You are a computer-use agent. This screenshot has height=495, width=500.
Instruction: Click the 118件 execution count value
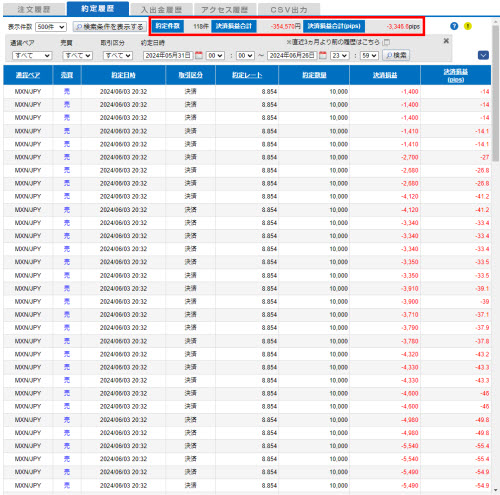tap(201, 26)
